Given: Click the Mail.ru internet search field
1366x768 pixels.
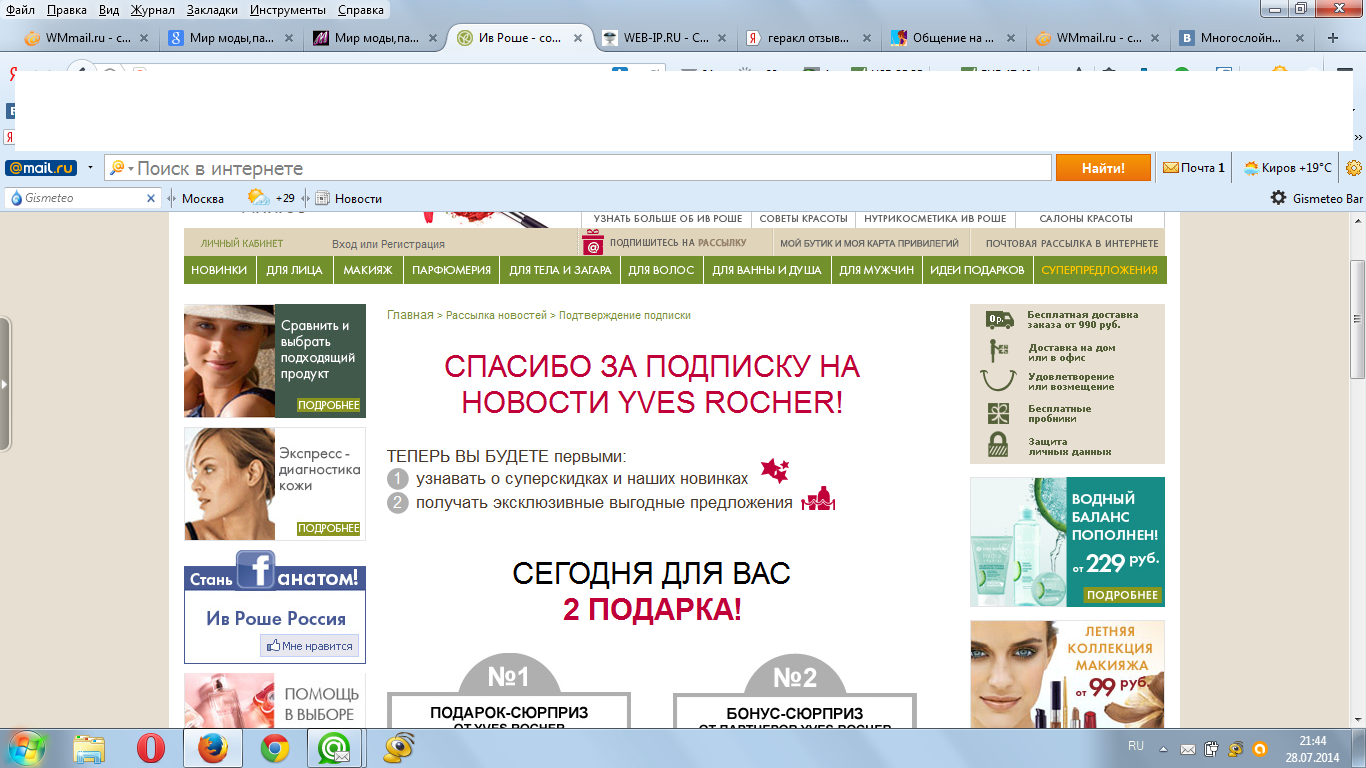Looking at the screenshot, I should 592,168.
